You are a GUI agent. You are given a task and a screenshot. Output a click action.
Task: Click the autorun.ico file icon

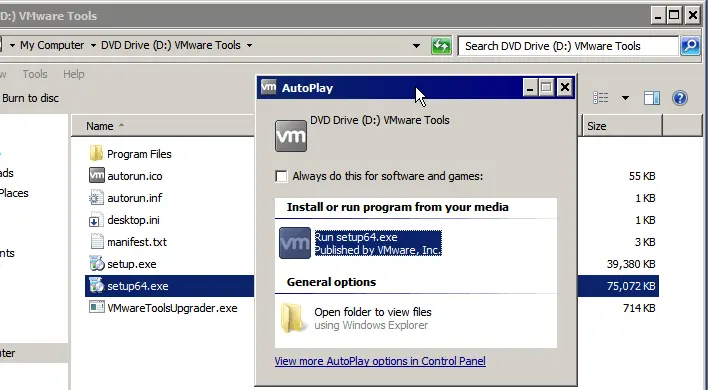click(x=97, y=176)
